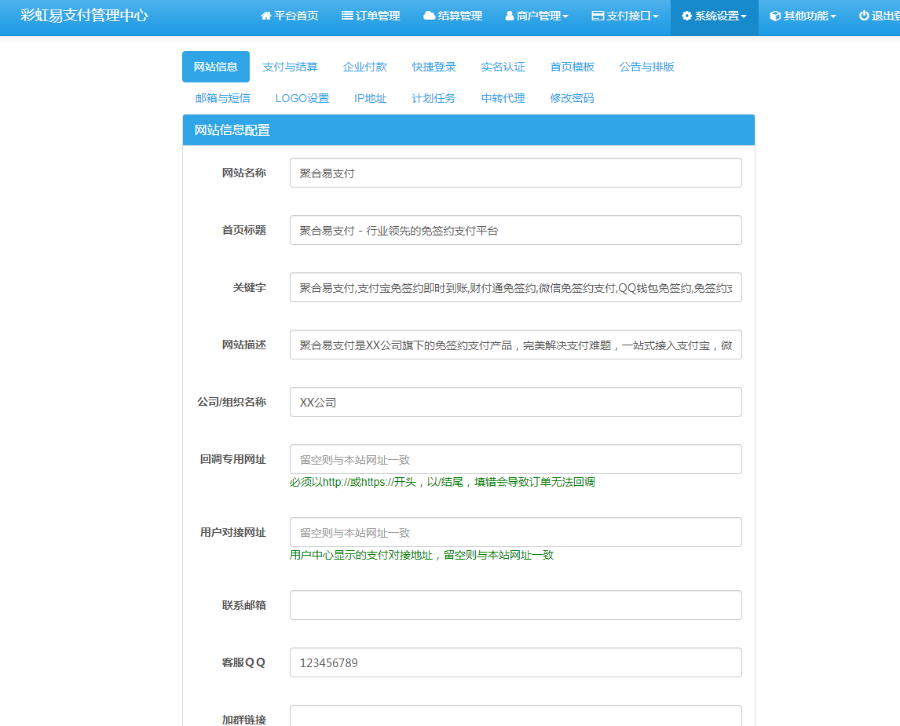The width and height of the screenshot is (900, 726).
Task: Switch to the 支付与结算 tab
Action: click(x=290, y=67)
